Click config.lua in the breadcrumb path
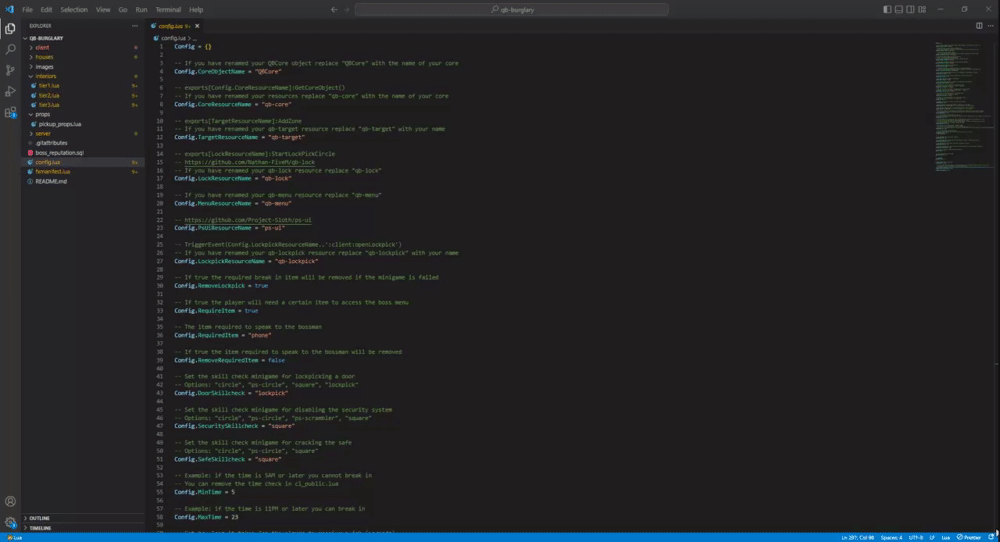Image resolution: width=1000 pixels, height=542 pixels. 172,38
